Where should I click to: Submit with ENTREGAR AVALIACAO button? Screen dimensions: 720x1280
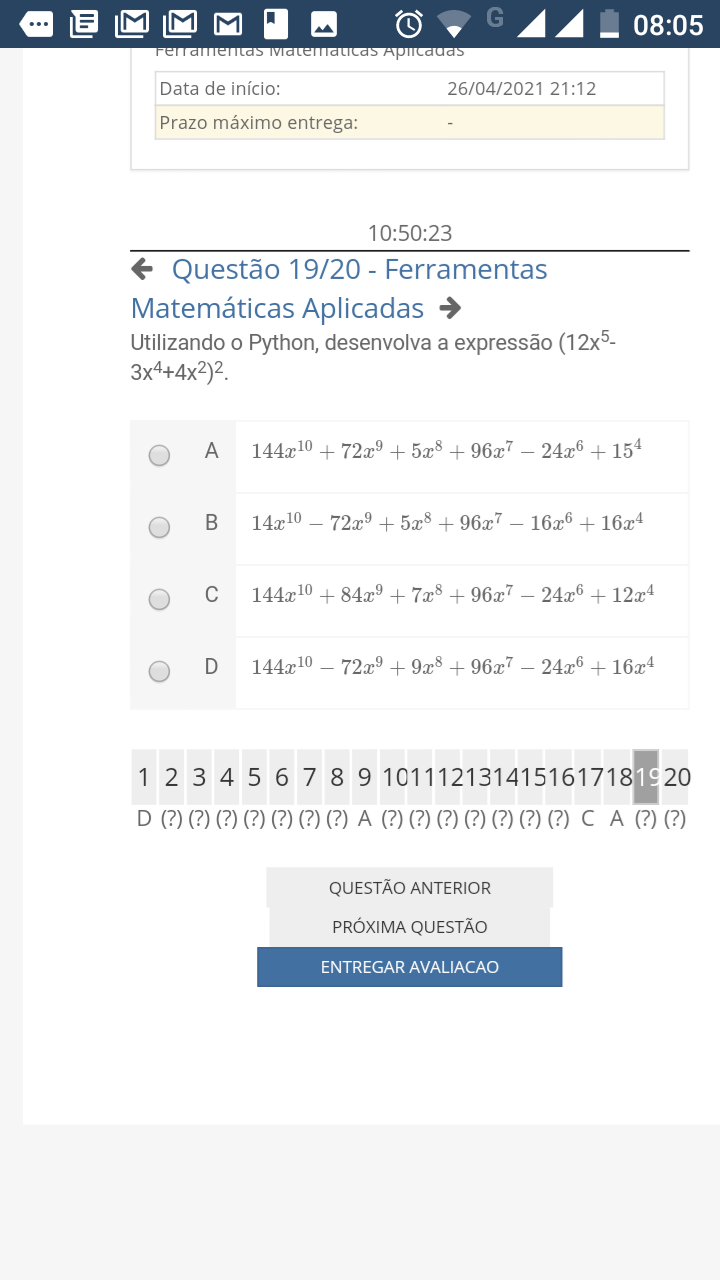[410, 967]
